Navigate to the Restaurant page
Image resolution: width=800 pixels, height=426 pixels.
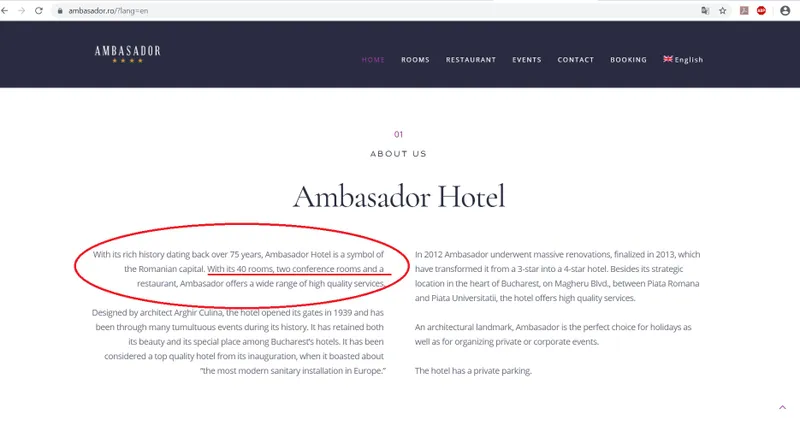tap(471, 60)
